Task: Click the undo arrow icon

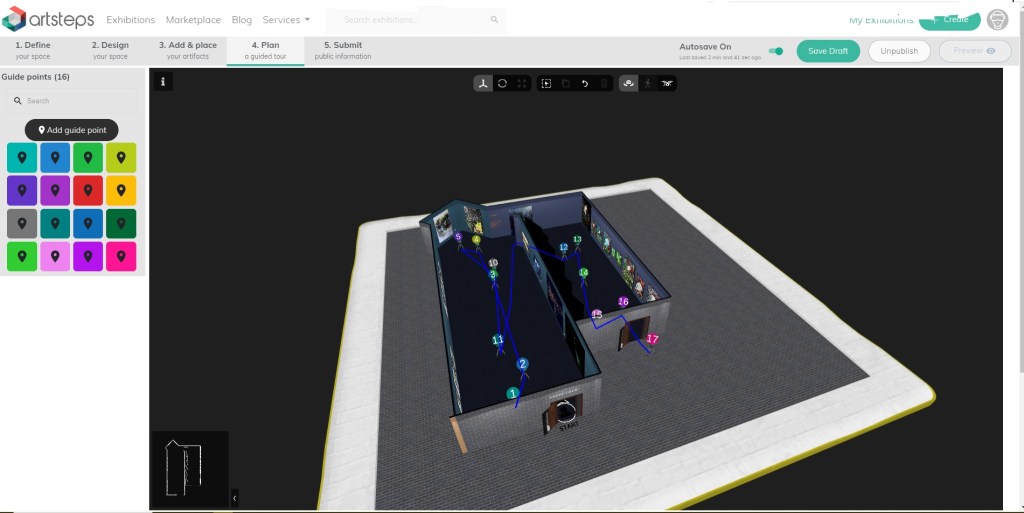Action: (585, 83)
